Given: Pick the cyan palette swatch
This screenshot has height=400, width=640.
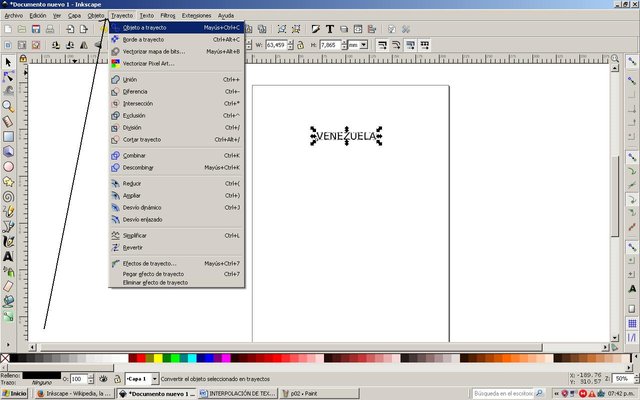Looking at the screenshot, I should click(192, 358).
